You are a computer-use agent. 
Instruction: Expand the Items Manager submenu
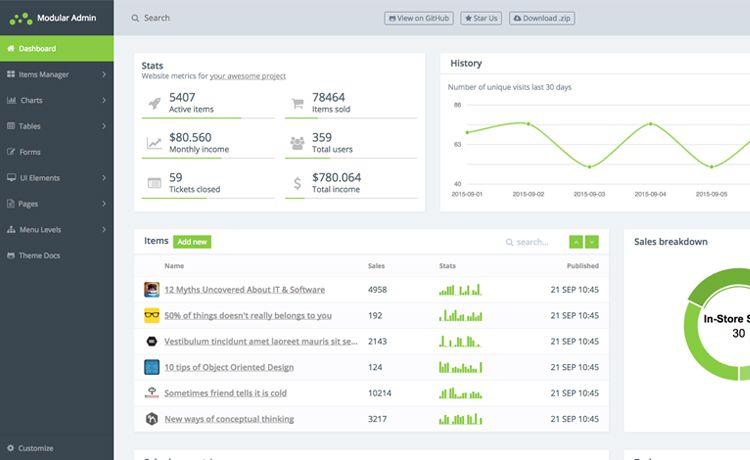point(104,75)
